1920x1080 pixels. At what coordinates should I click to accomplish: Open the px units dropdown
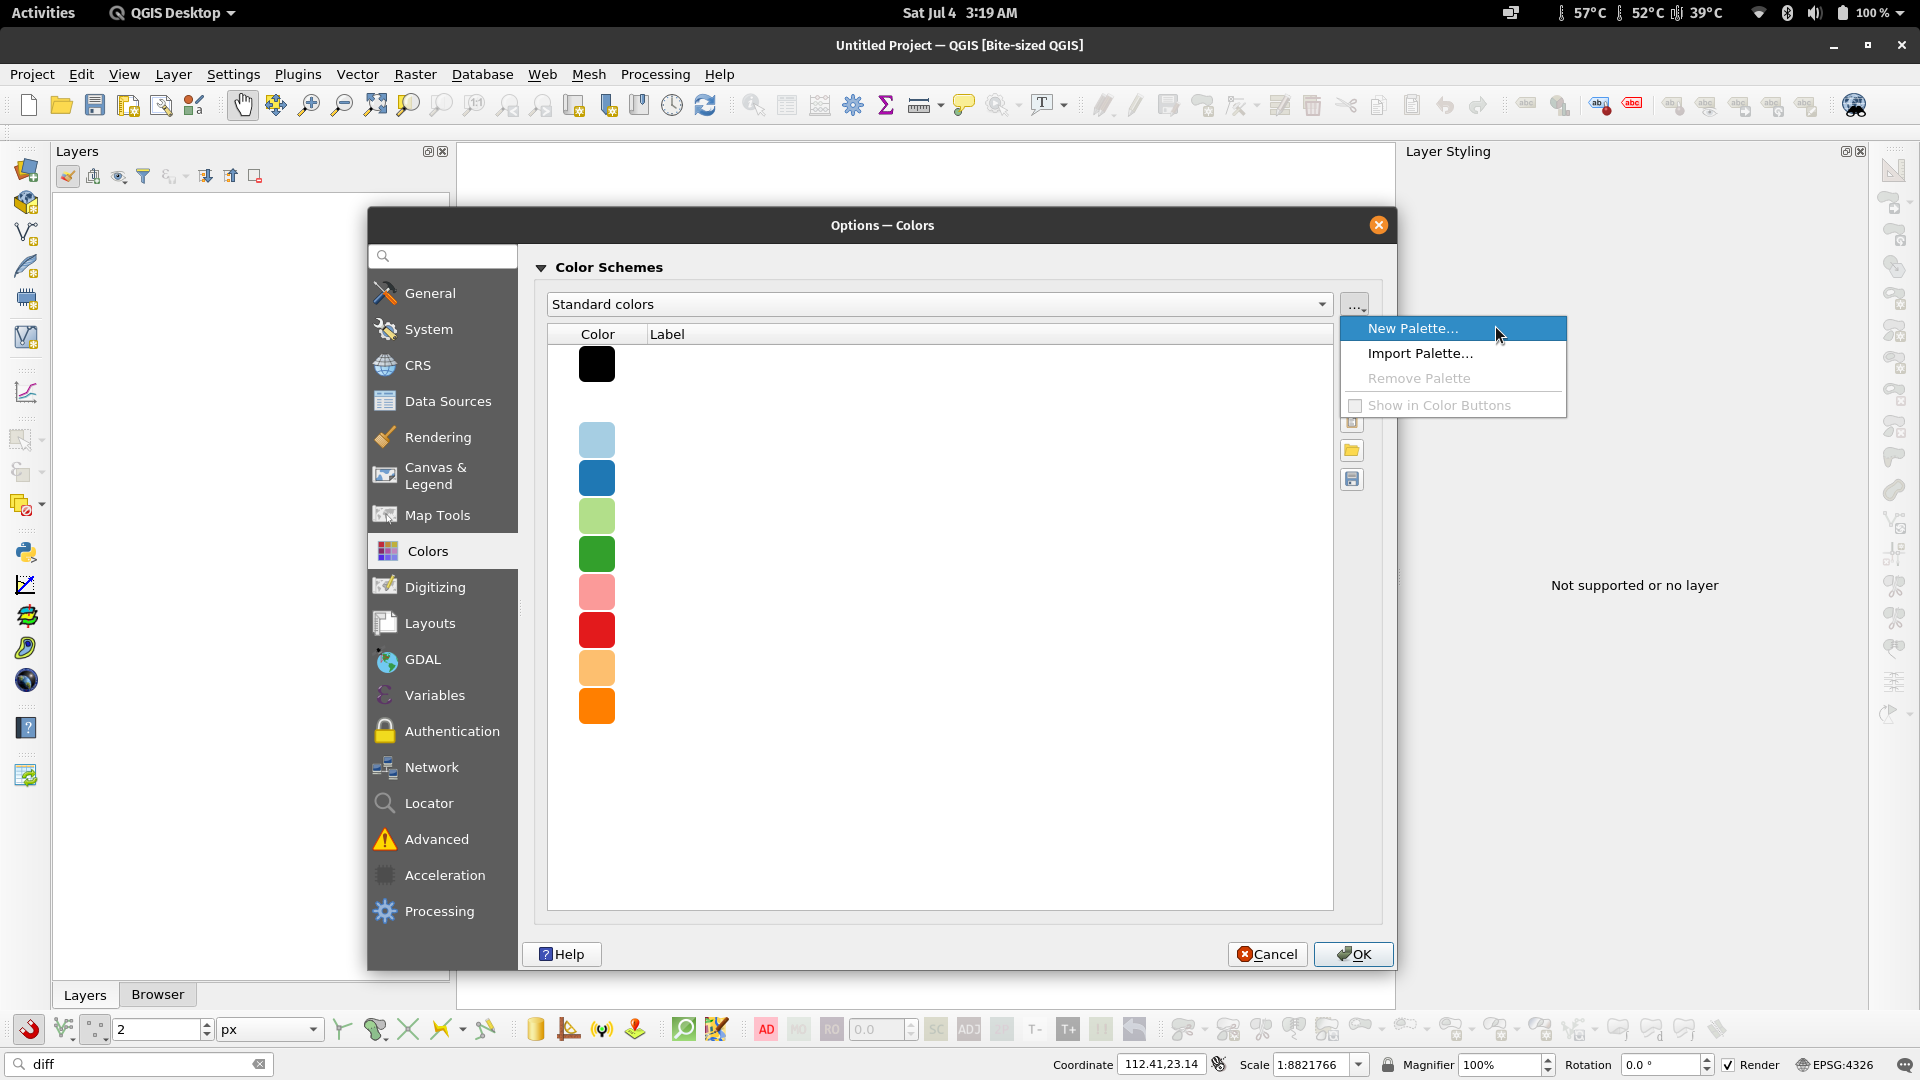click(x=270, y=1029)
